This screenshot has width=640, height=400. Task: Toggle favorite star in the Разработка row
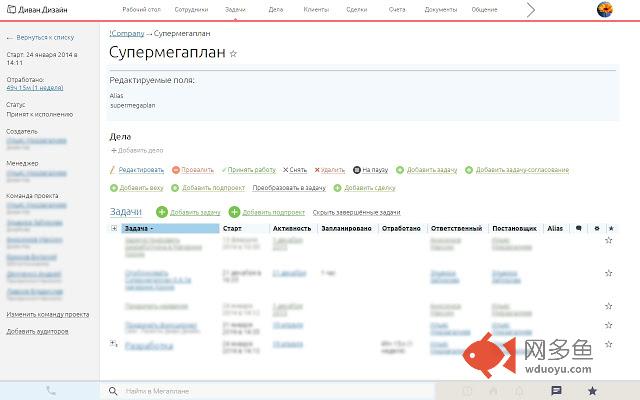(x=609, y=344)
